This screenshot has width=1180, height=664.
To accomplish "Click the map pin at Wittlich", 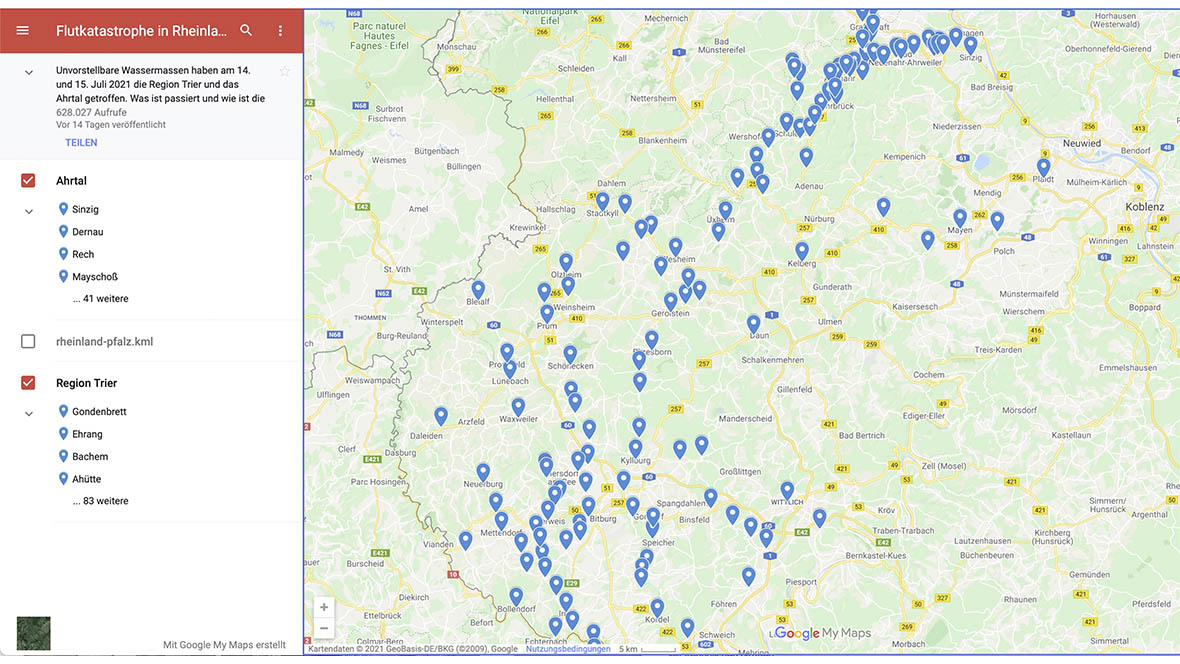I will (x=787, y=491).
